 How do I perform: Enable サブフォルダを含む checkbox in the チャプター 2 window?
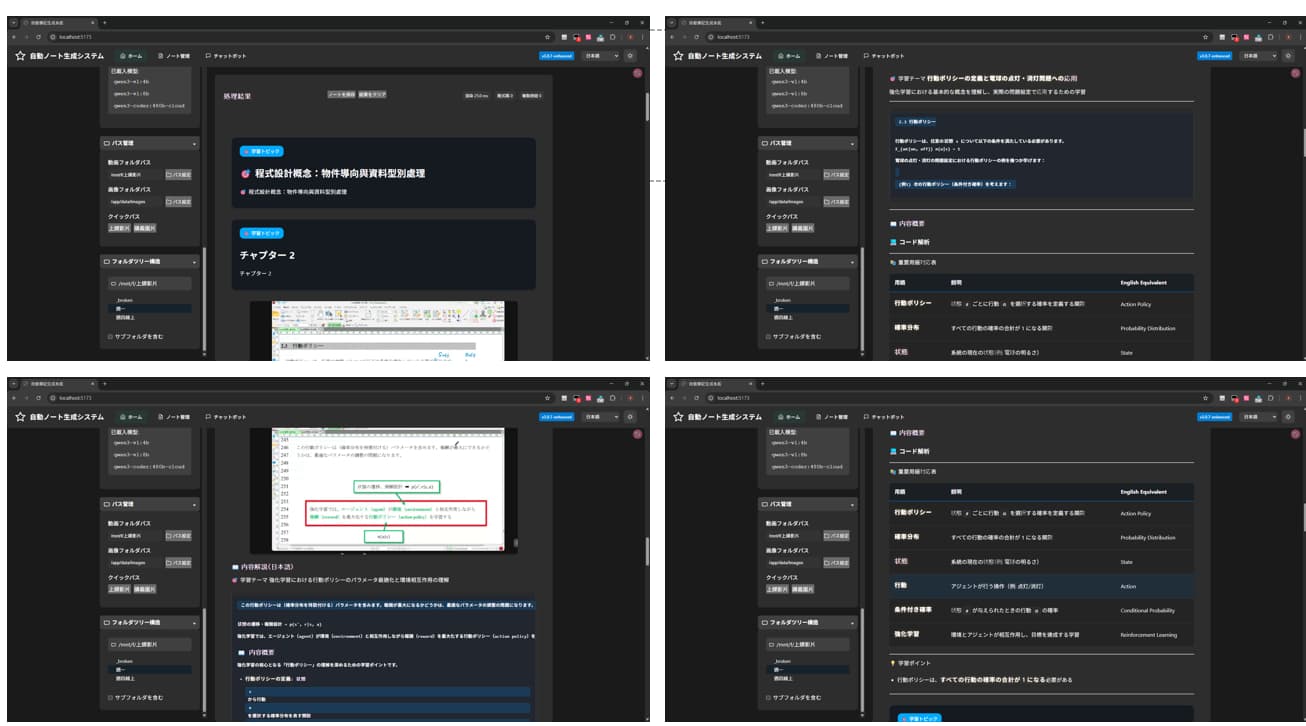pyautogui.click(x=110, y=336)
